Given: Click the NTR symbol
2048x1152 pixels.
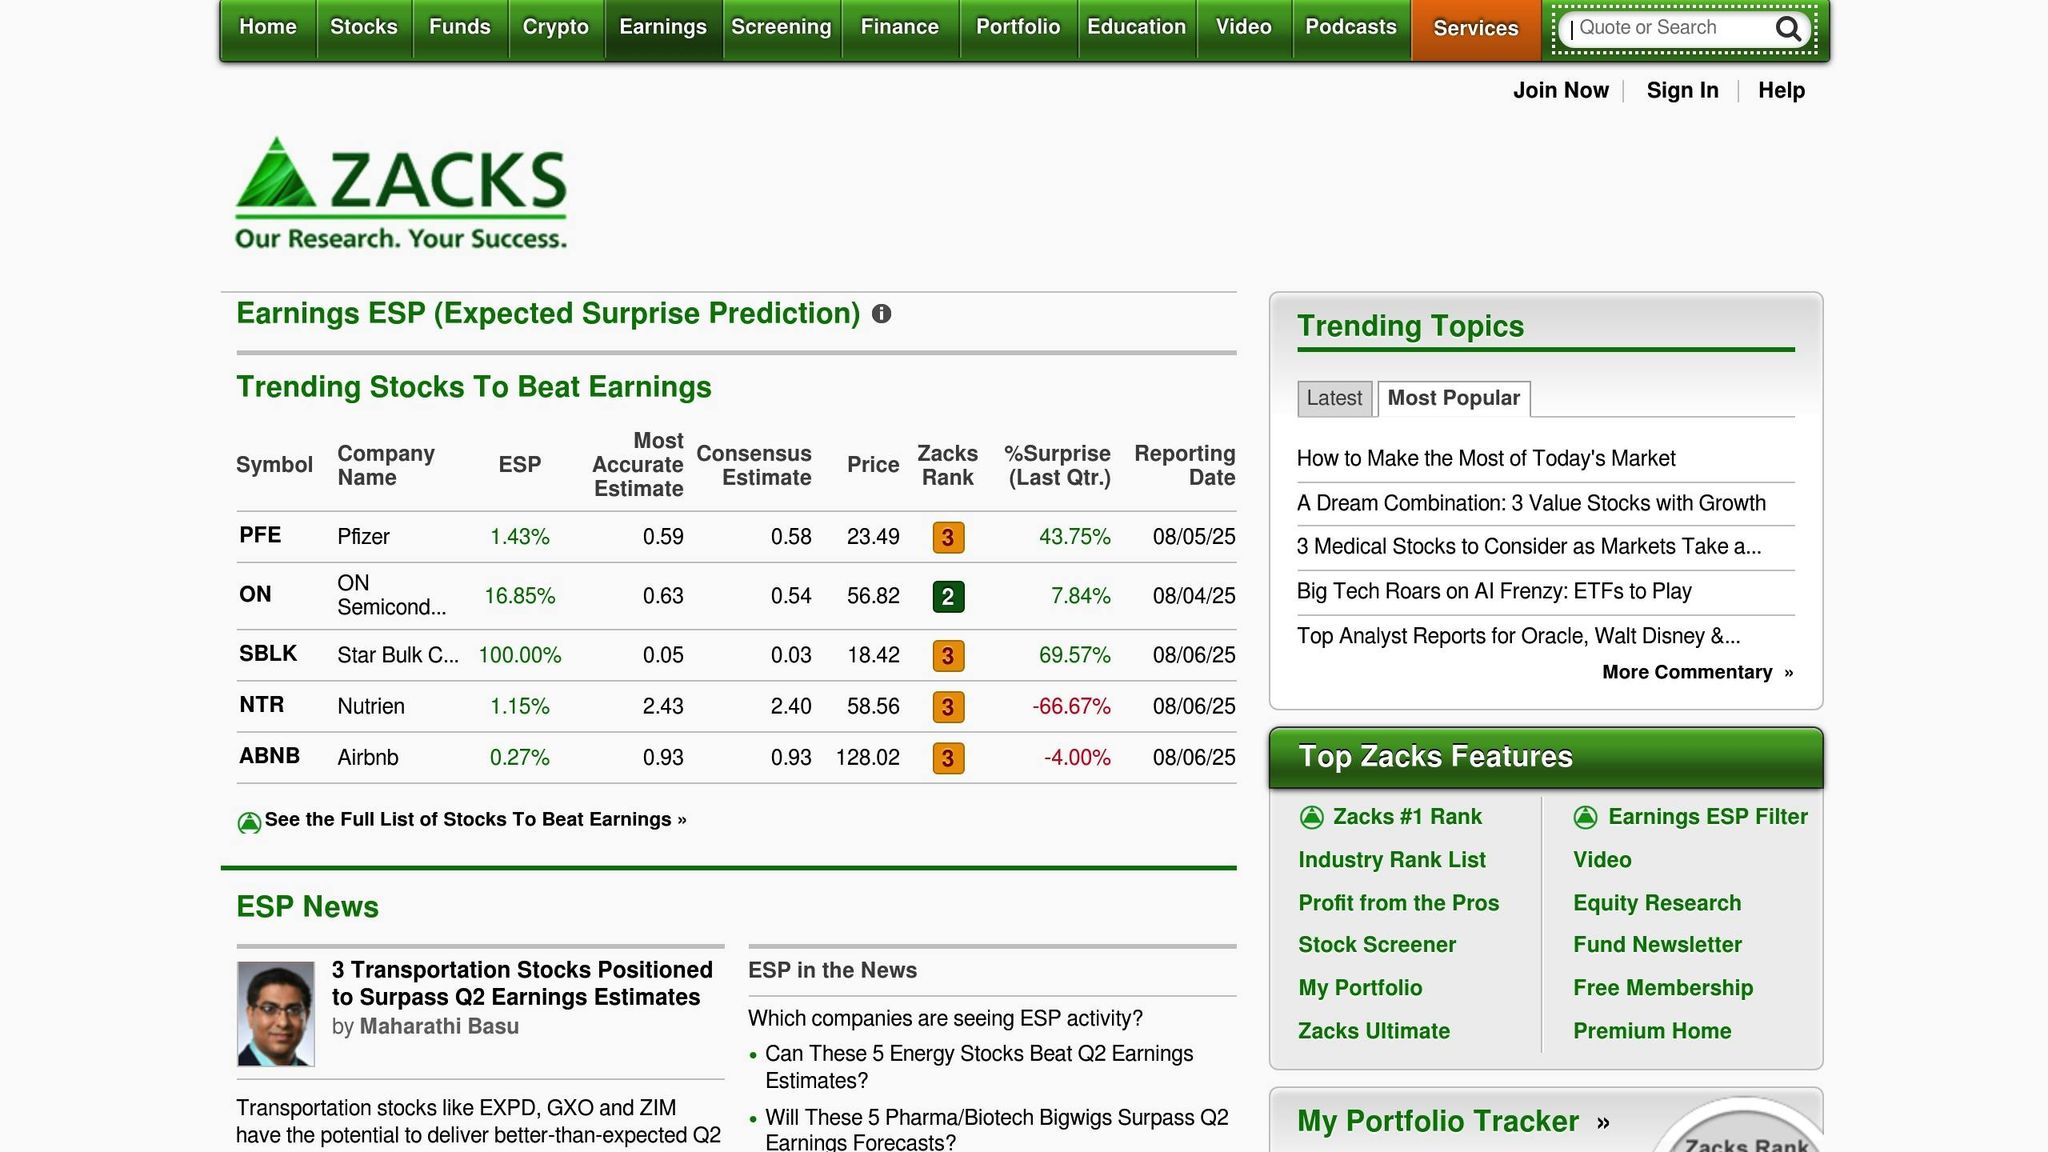Looking at the screenshot, I should pos(262,704).
